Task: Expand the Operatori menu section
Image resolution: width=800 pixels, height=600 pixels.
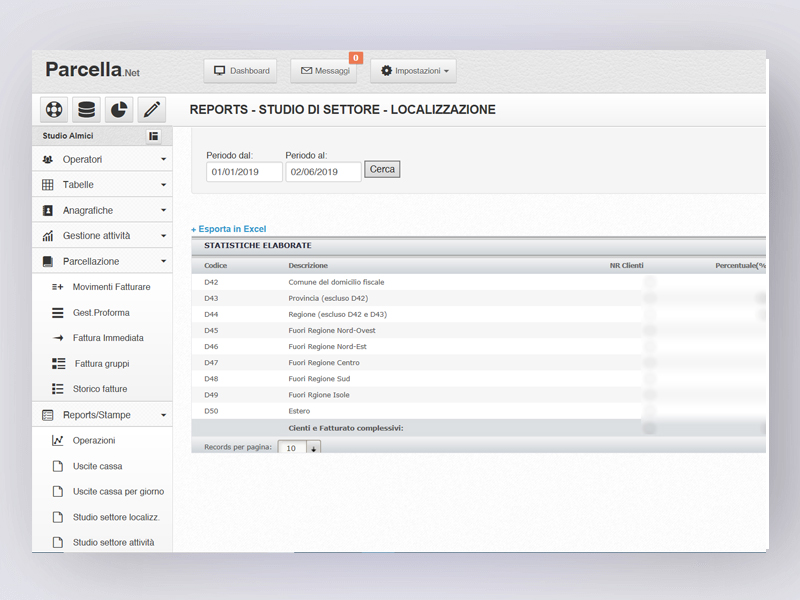Action: (x=102, y=159)
